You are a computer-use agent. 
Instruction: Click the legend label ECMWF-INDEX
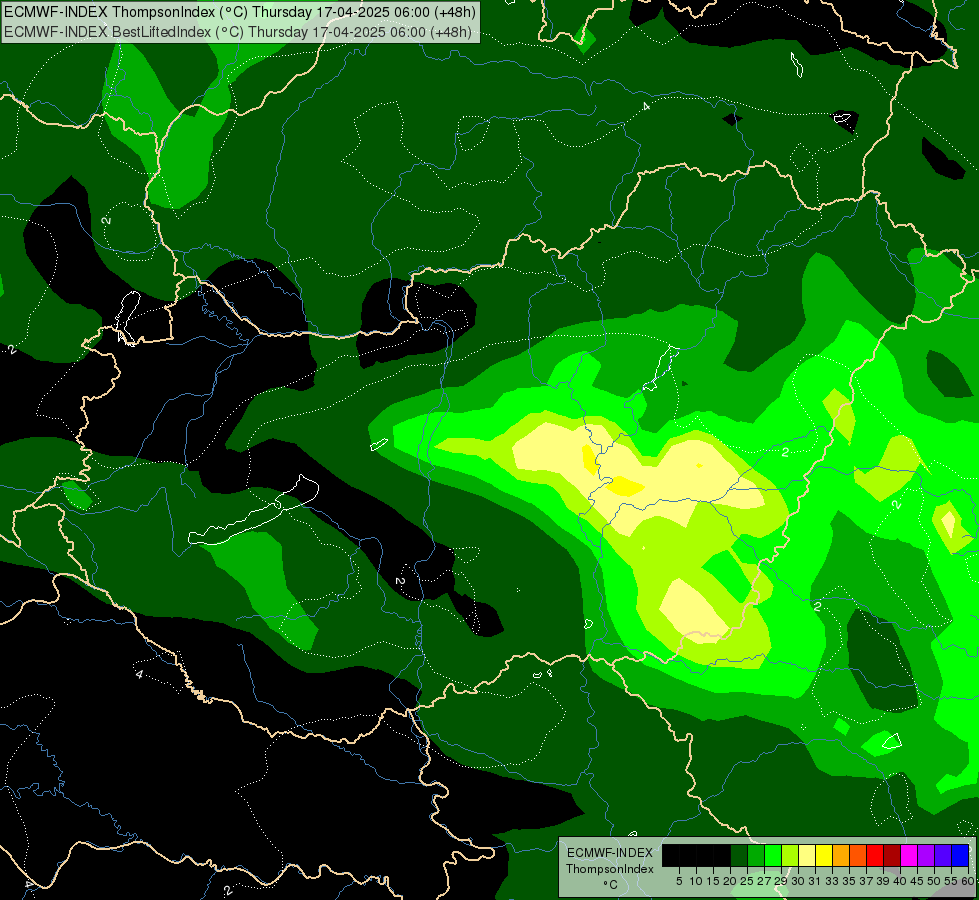[x=610, y=853]
